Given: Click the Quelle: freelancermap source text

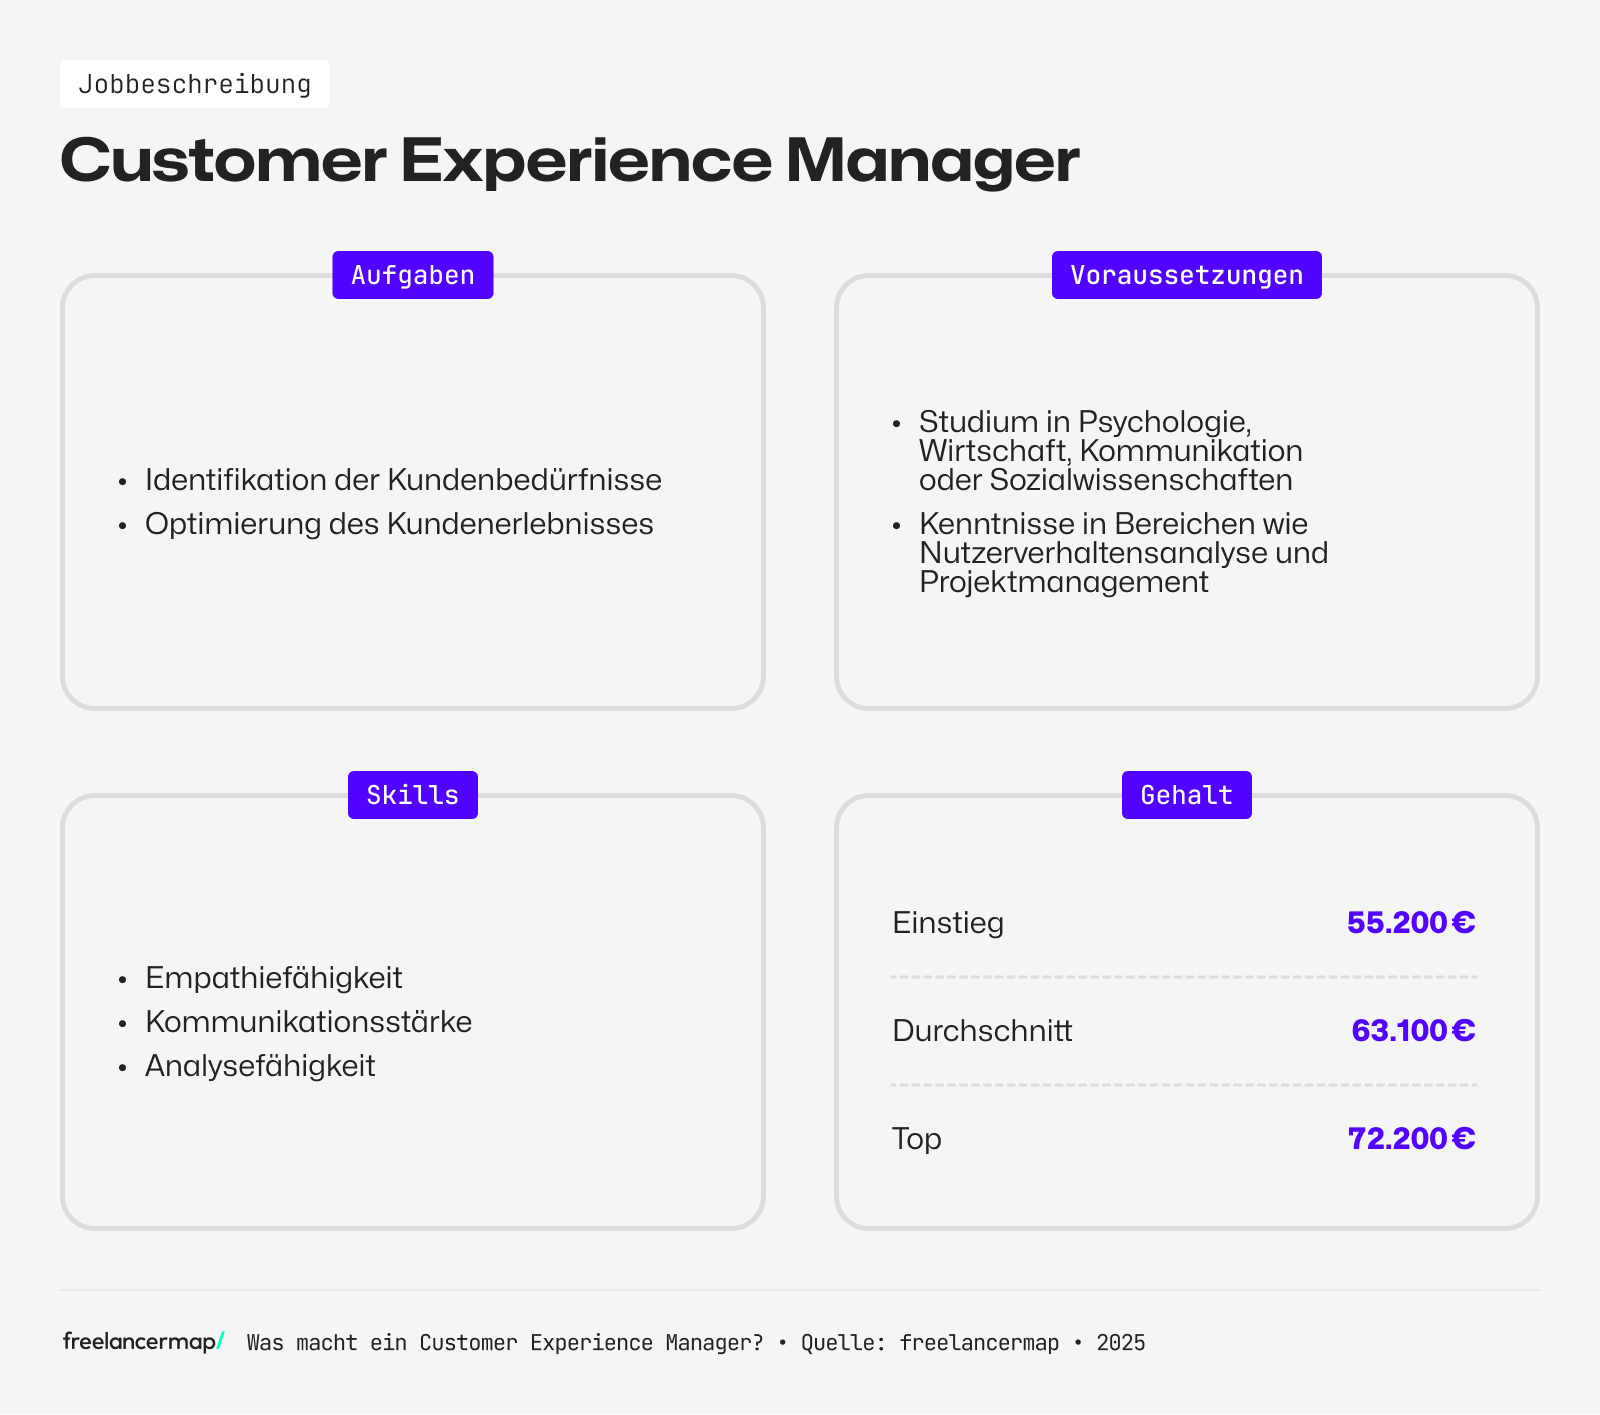Looking at the screenshot, I should coord(929,1343).
